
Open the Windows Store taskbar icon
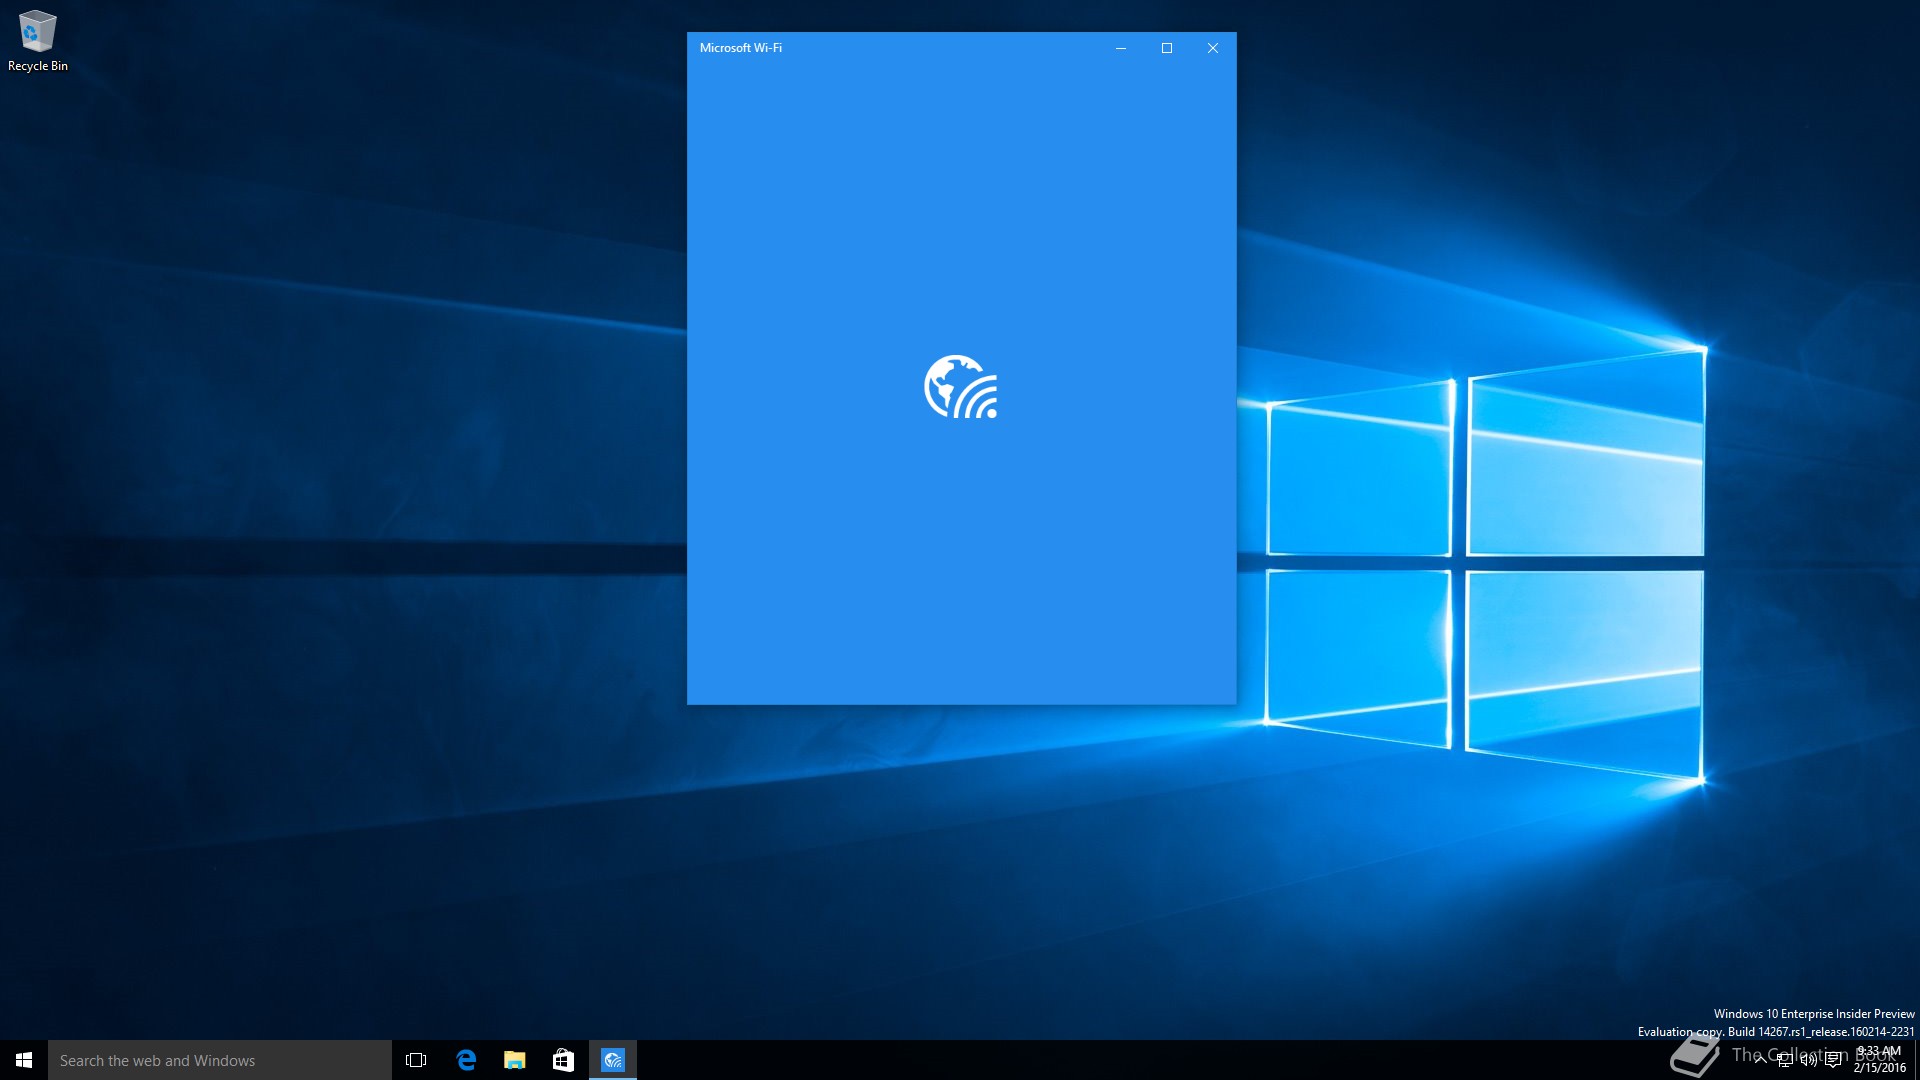point(564,1060)
